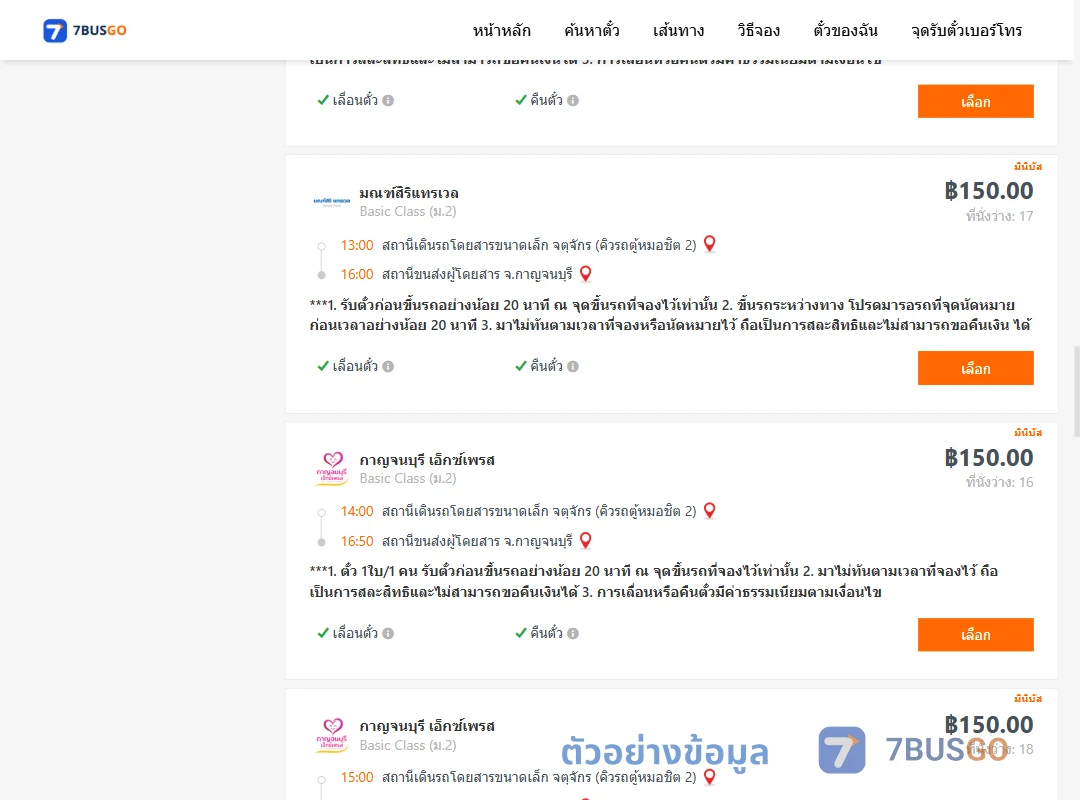Open map pin for 13:00 departure station
This screenshot has width=1080, height=800.
click(x=709, y=244)
